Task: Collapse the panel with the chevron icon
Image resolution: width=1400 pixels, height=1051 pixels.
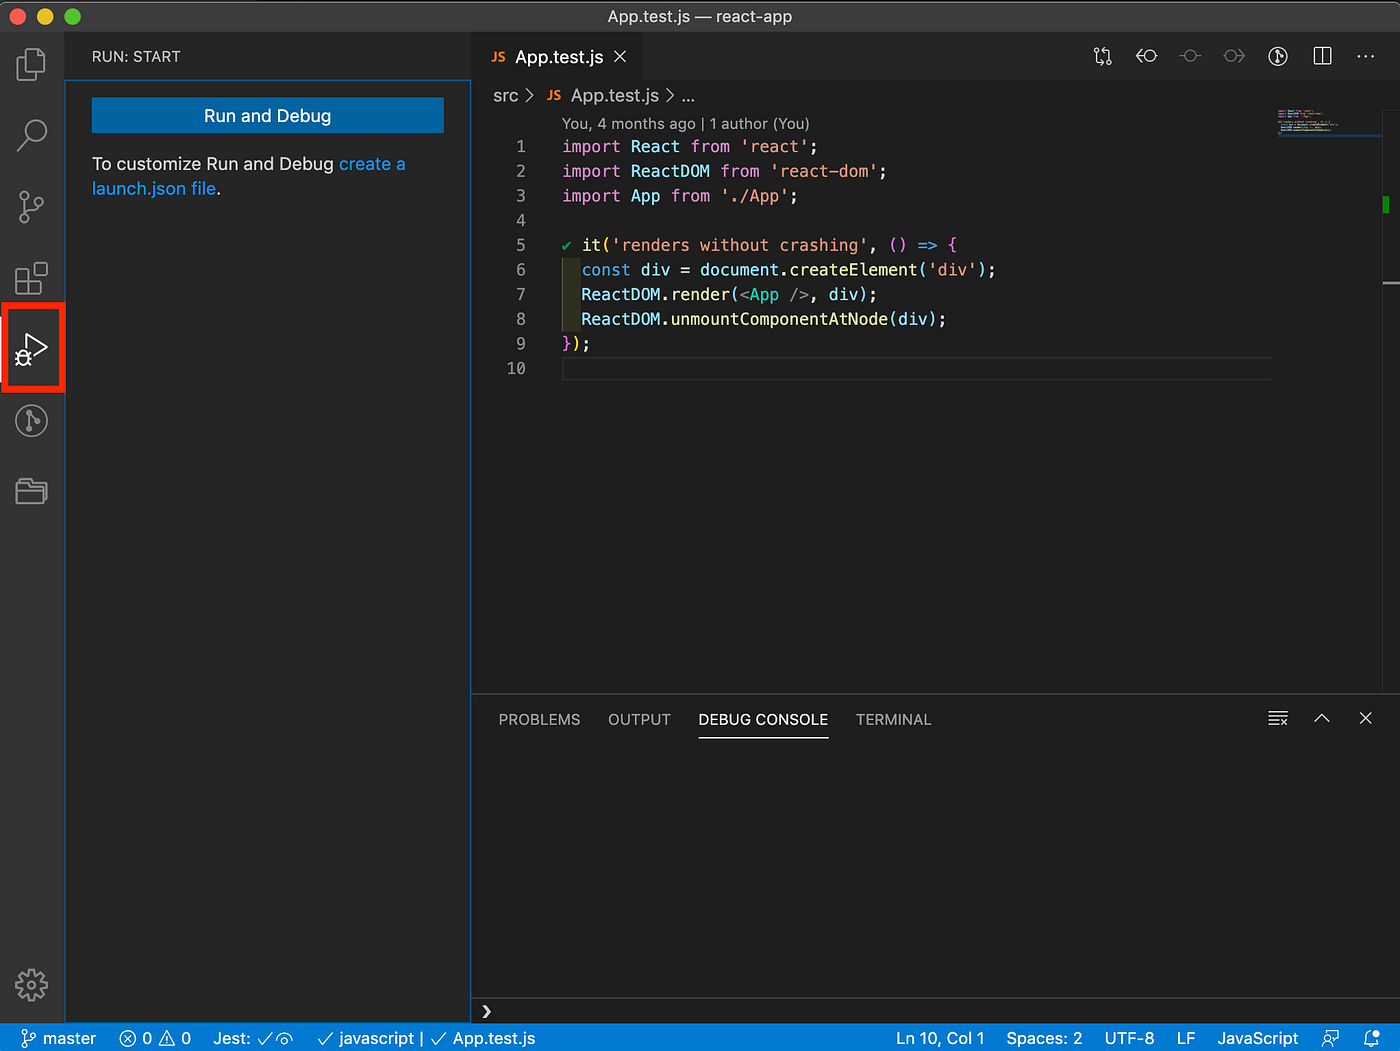Action: [1322, 718]
